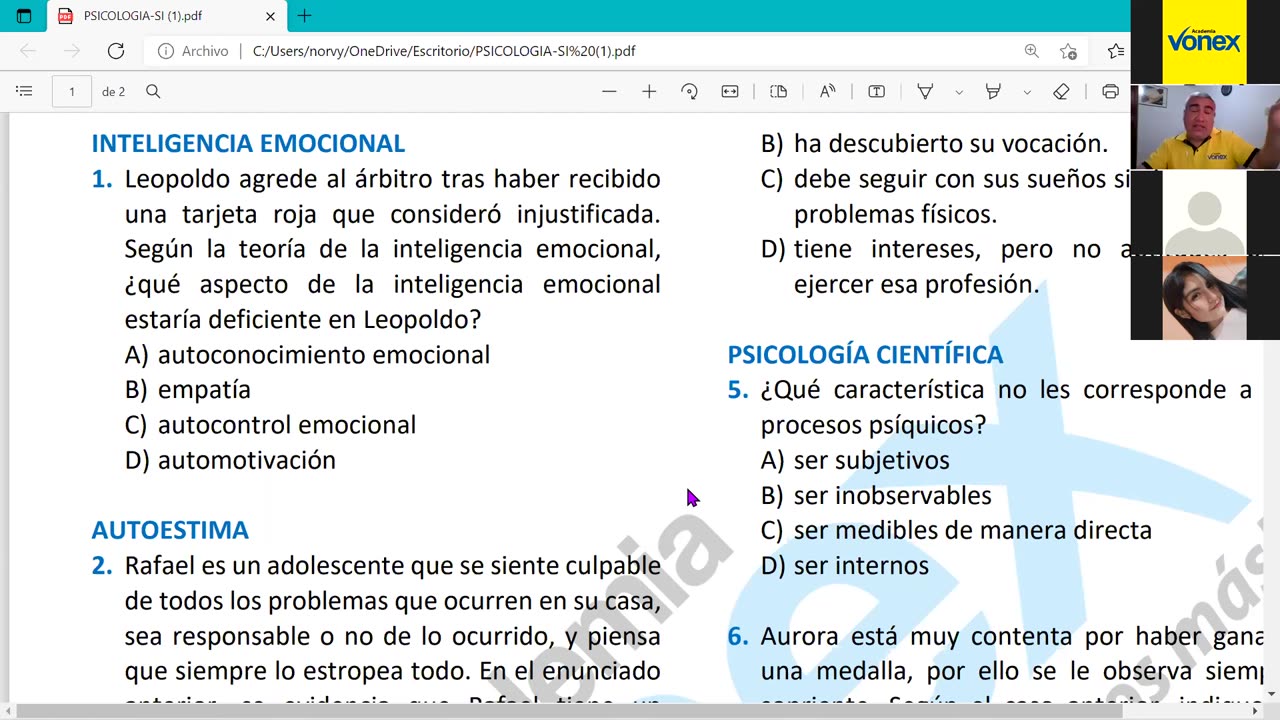The width and height of the screenshot is (1280, 720).
Task: Click answer option "A) autoconocimiento emocional"
Action: (x=308, y=355)
